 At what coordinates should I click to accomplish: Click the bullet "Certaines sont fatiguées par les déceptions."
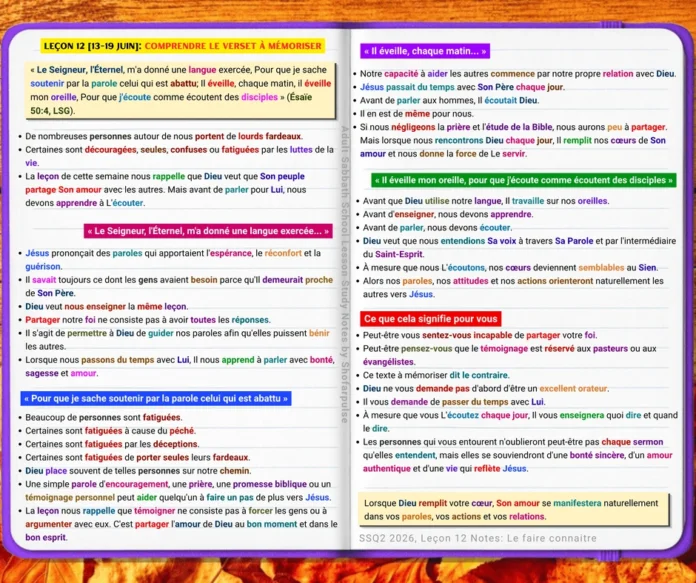coord(112,444)
